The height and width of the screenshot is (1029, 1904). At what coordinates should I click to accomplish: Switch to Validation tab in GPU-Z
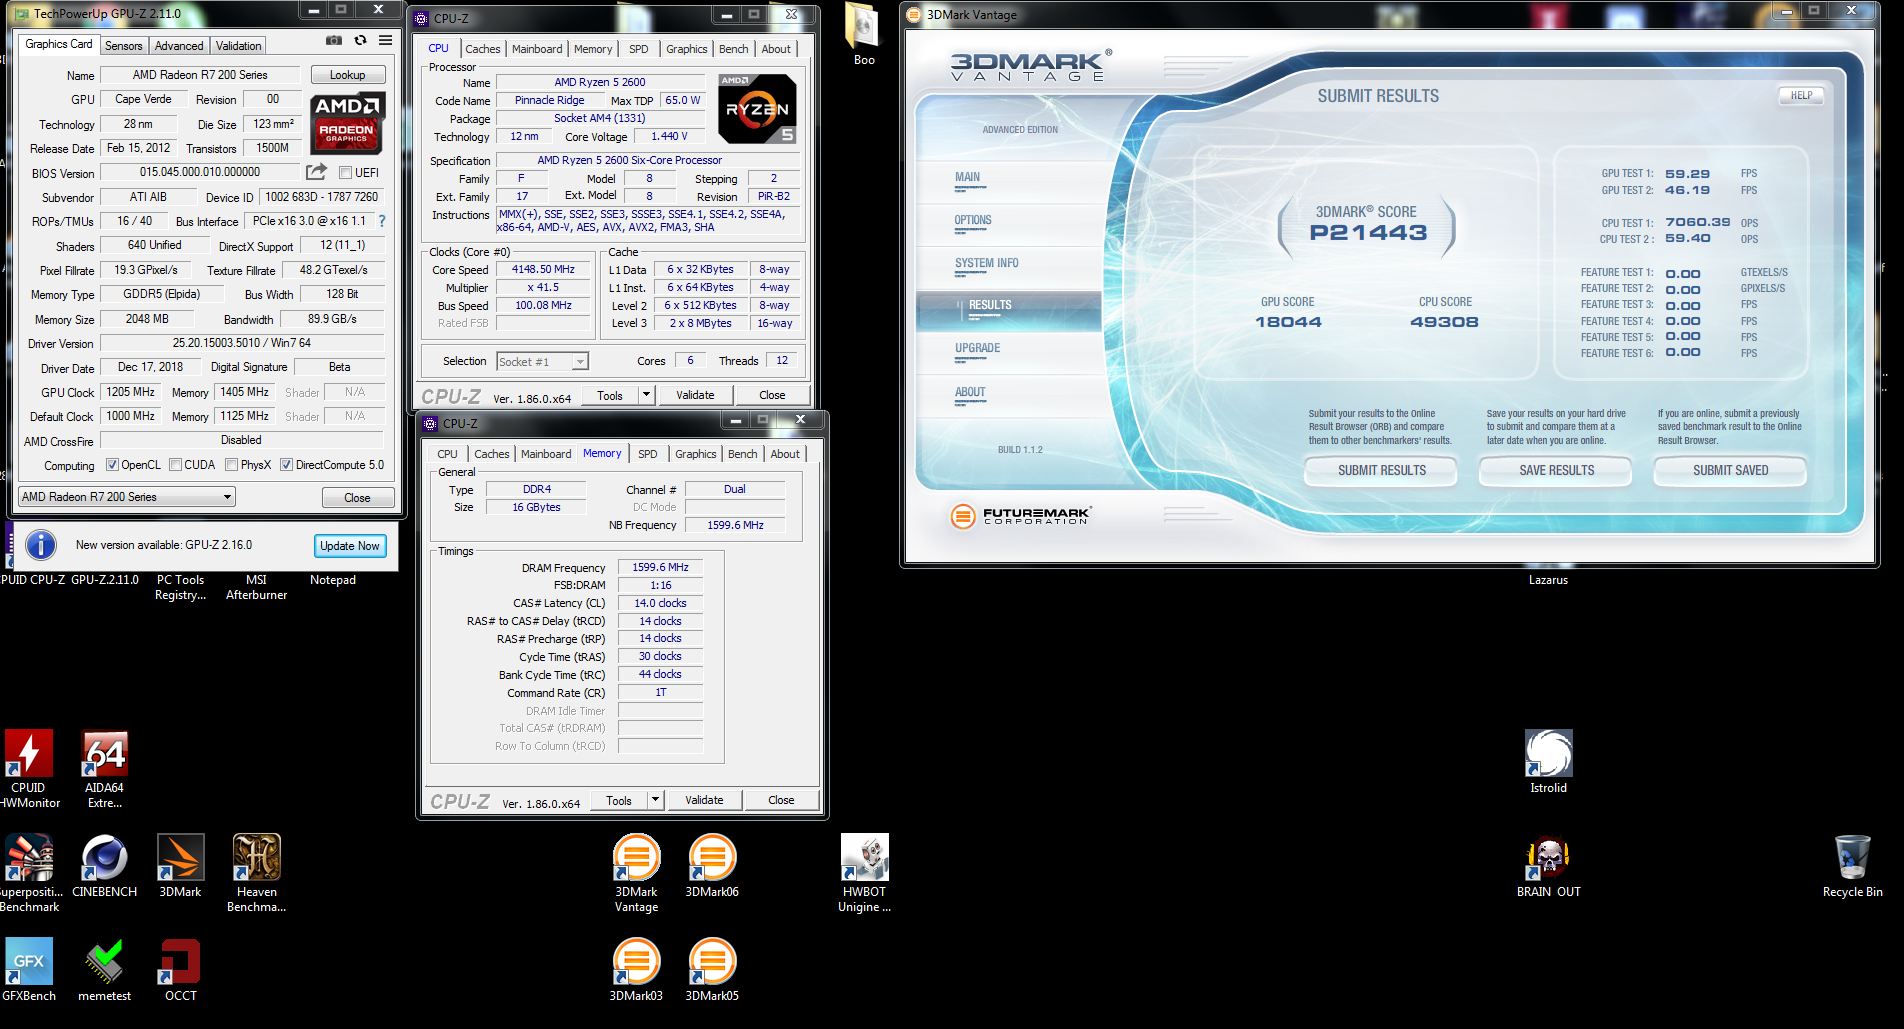click(x=238, y=46)
